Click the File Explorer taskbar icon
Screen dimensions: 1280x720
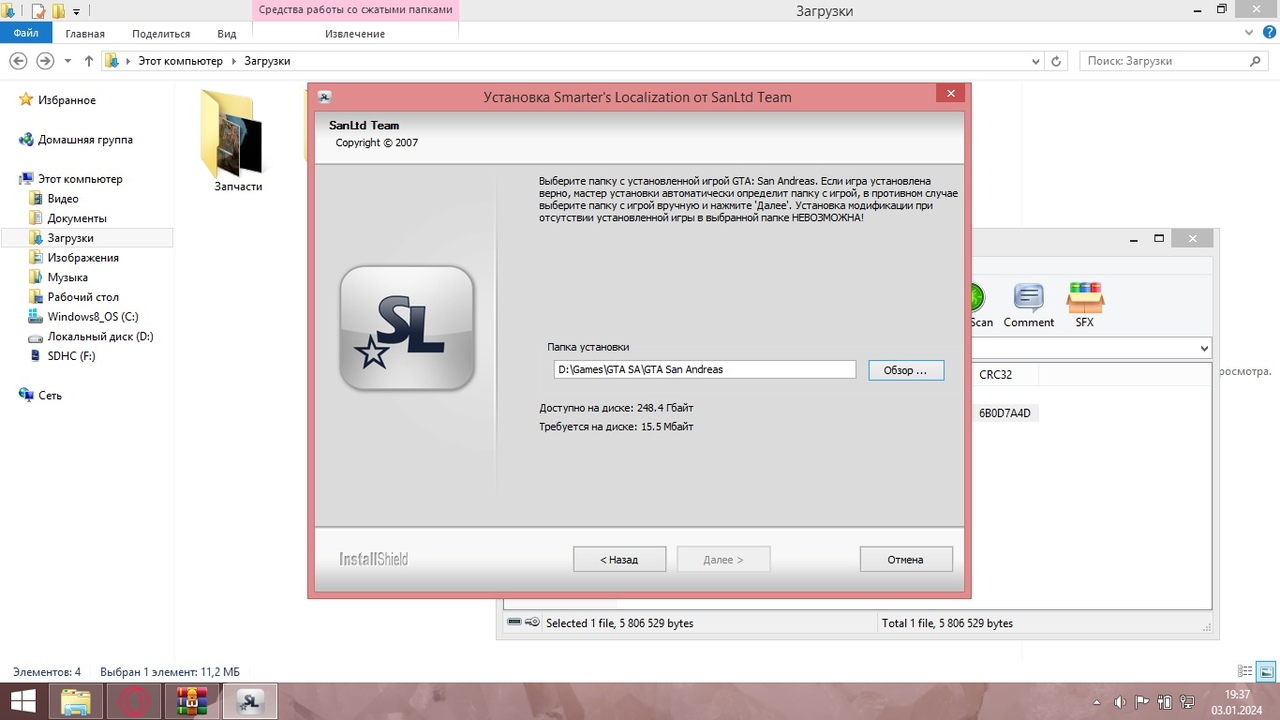[x=77, y=702]
